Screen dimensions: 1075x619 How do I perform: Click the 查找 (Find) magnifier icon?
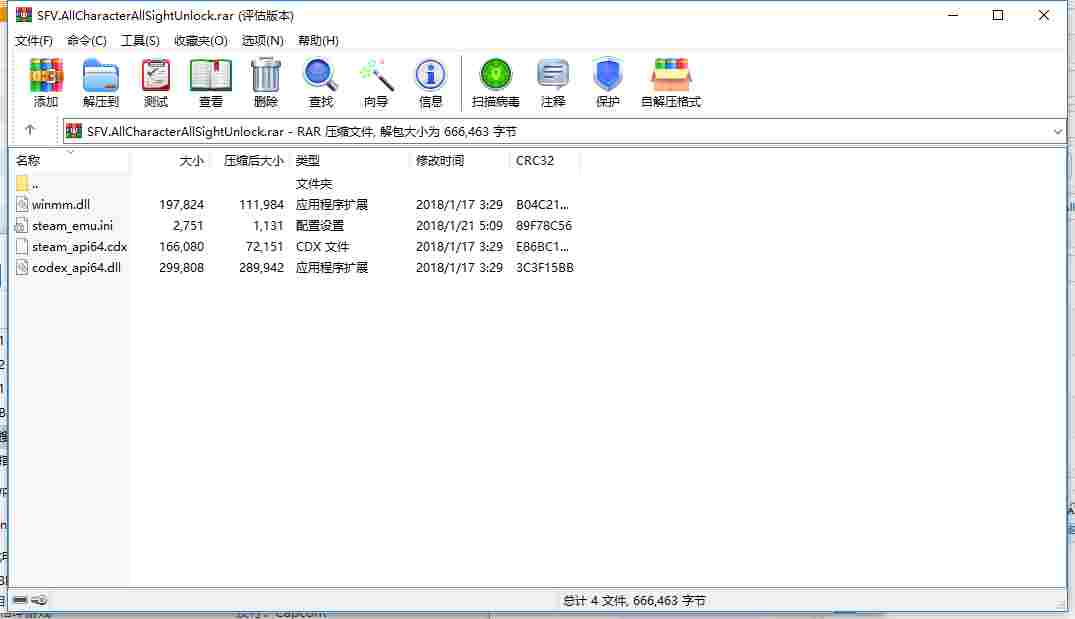tap(320, 76)
